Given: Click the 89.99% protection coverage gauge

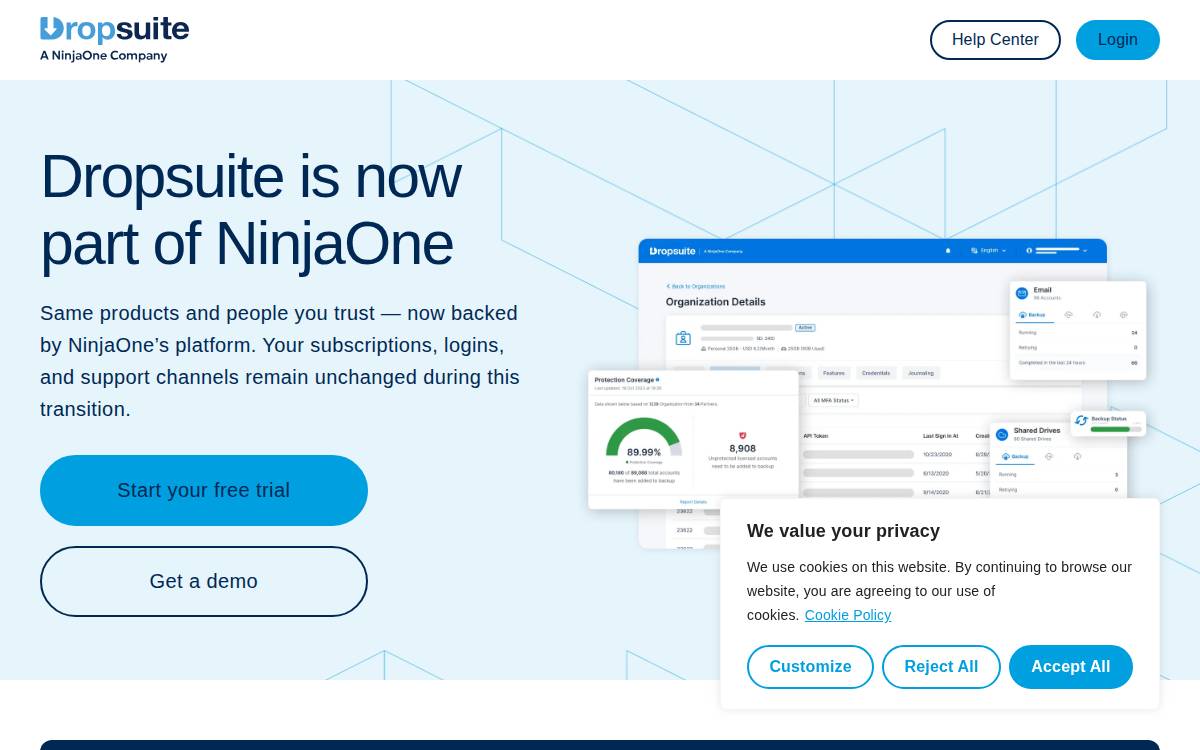Looking at the screenshot, I should point(644,438).
